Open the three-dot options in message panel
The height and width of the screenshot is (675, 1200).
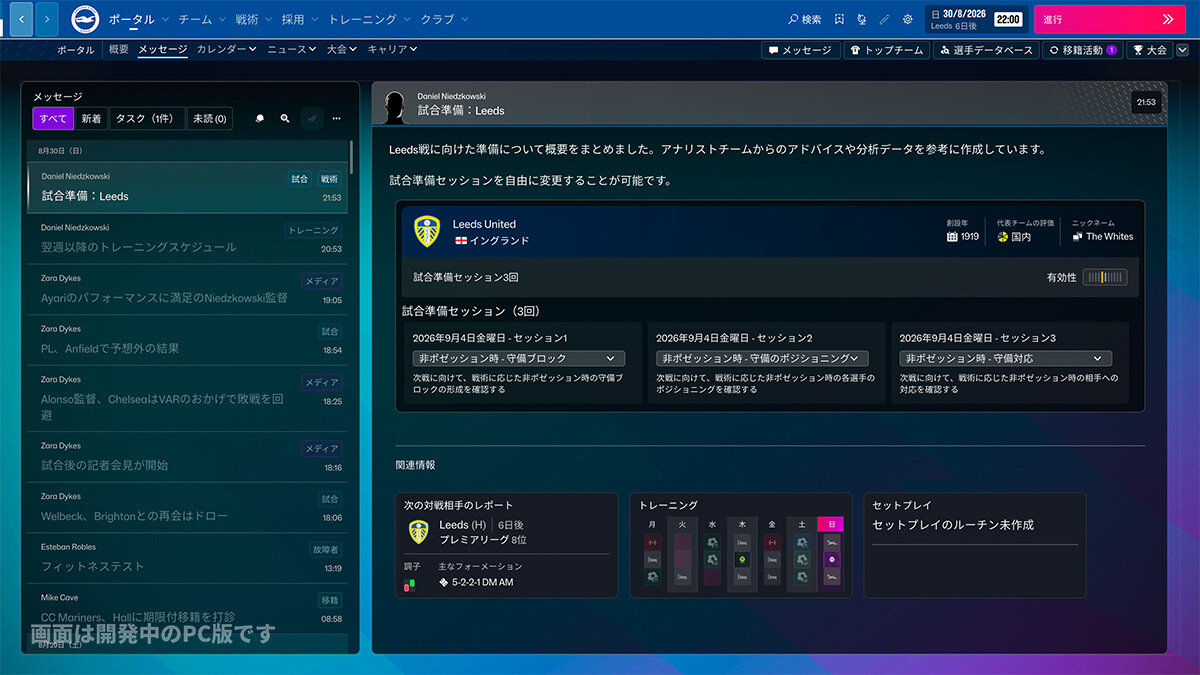(337, 118)
